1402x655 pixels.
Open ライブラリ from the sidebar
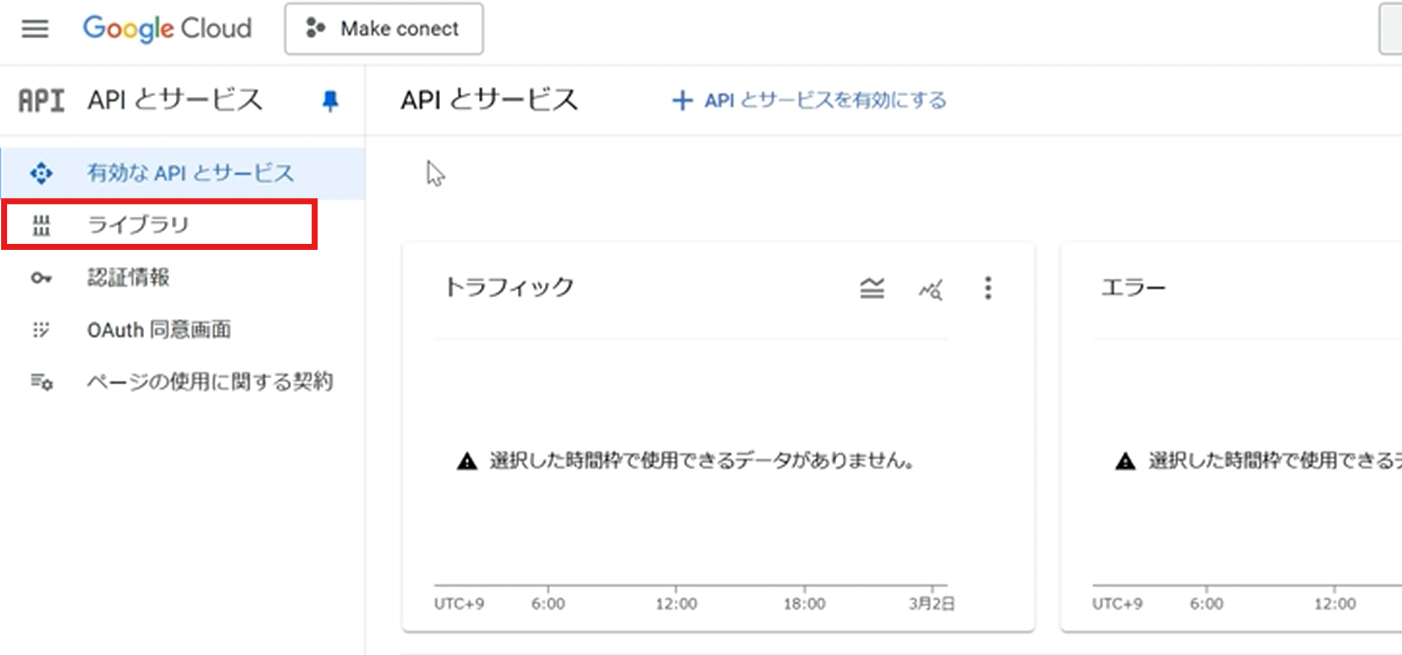[x=138, y=225]
